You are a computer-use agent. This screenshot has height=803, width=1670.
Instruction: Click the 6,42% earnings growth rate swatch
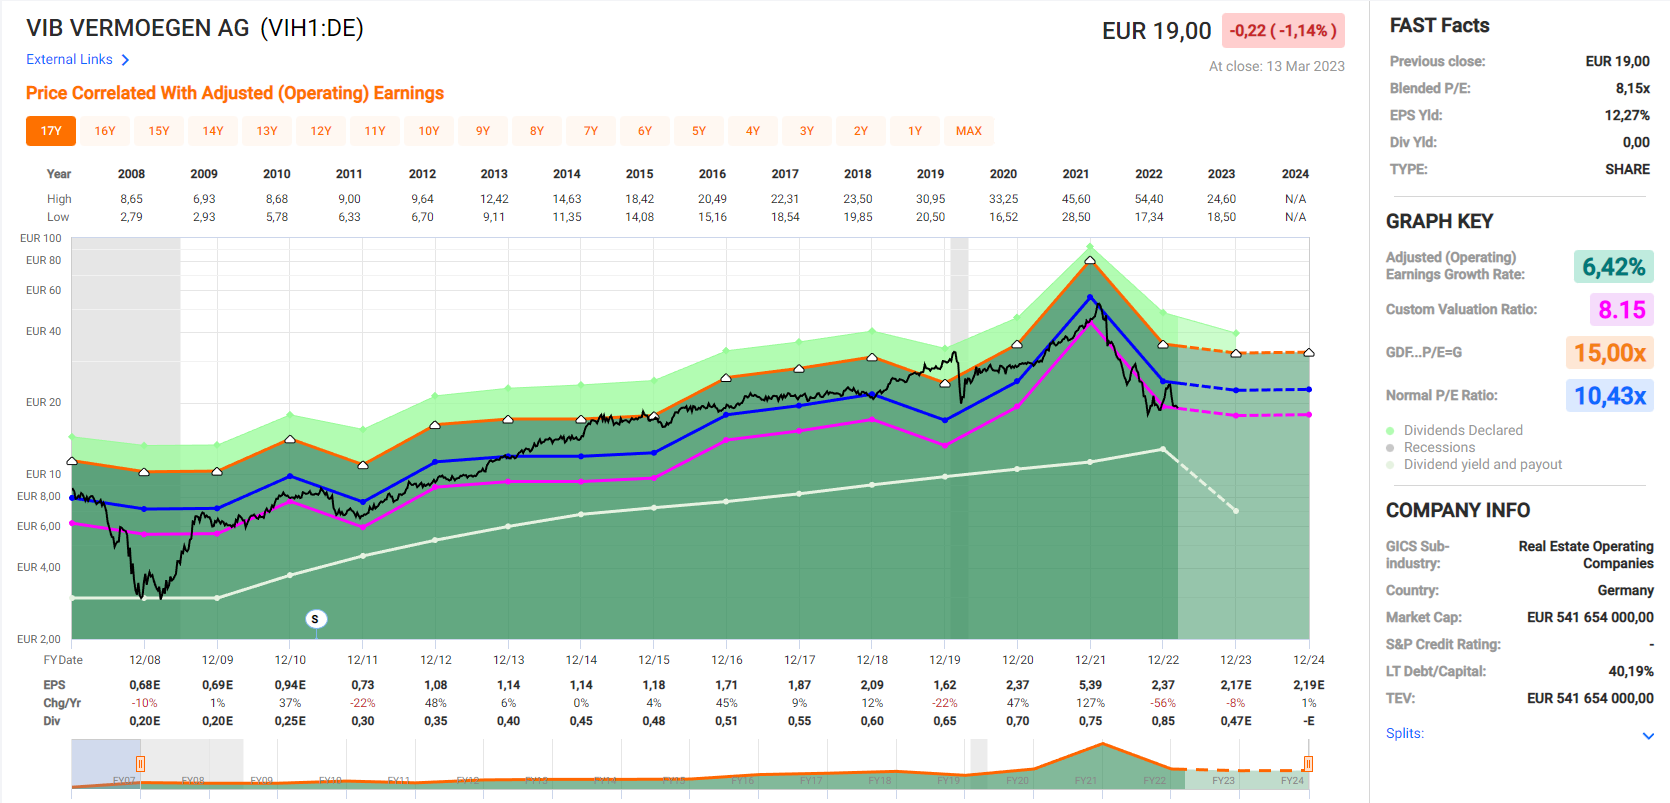click(x=1612, y=267)
